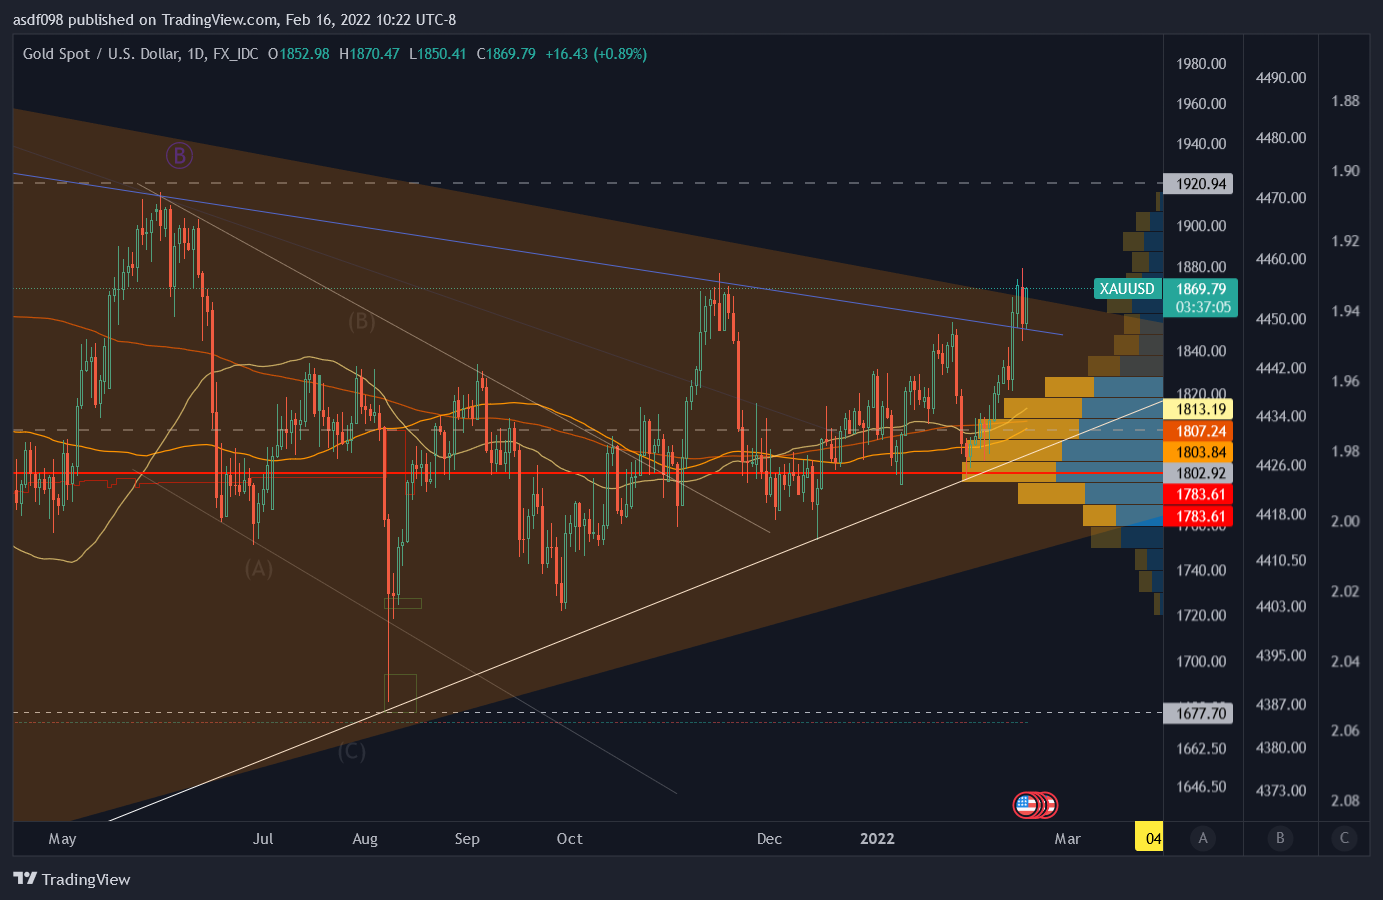Click the 03:37:05 bar countdown

point(1201,307)
